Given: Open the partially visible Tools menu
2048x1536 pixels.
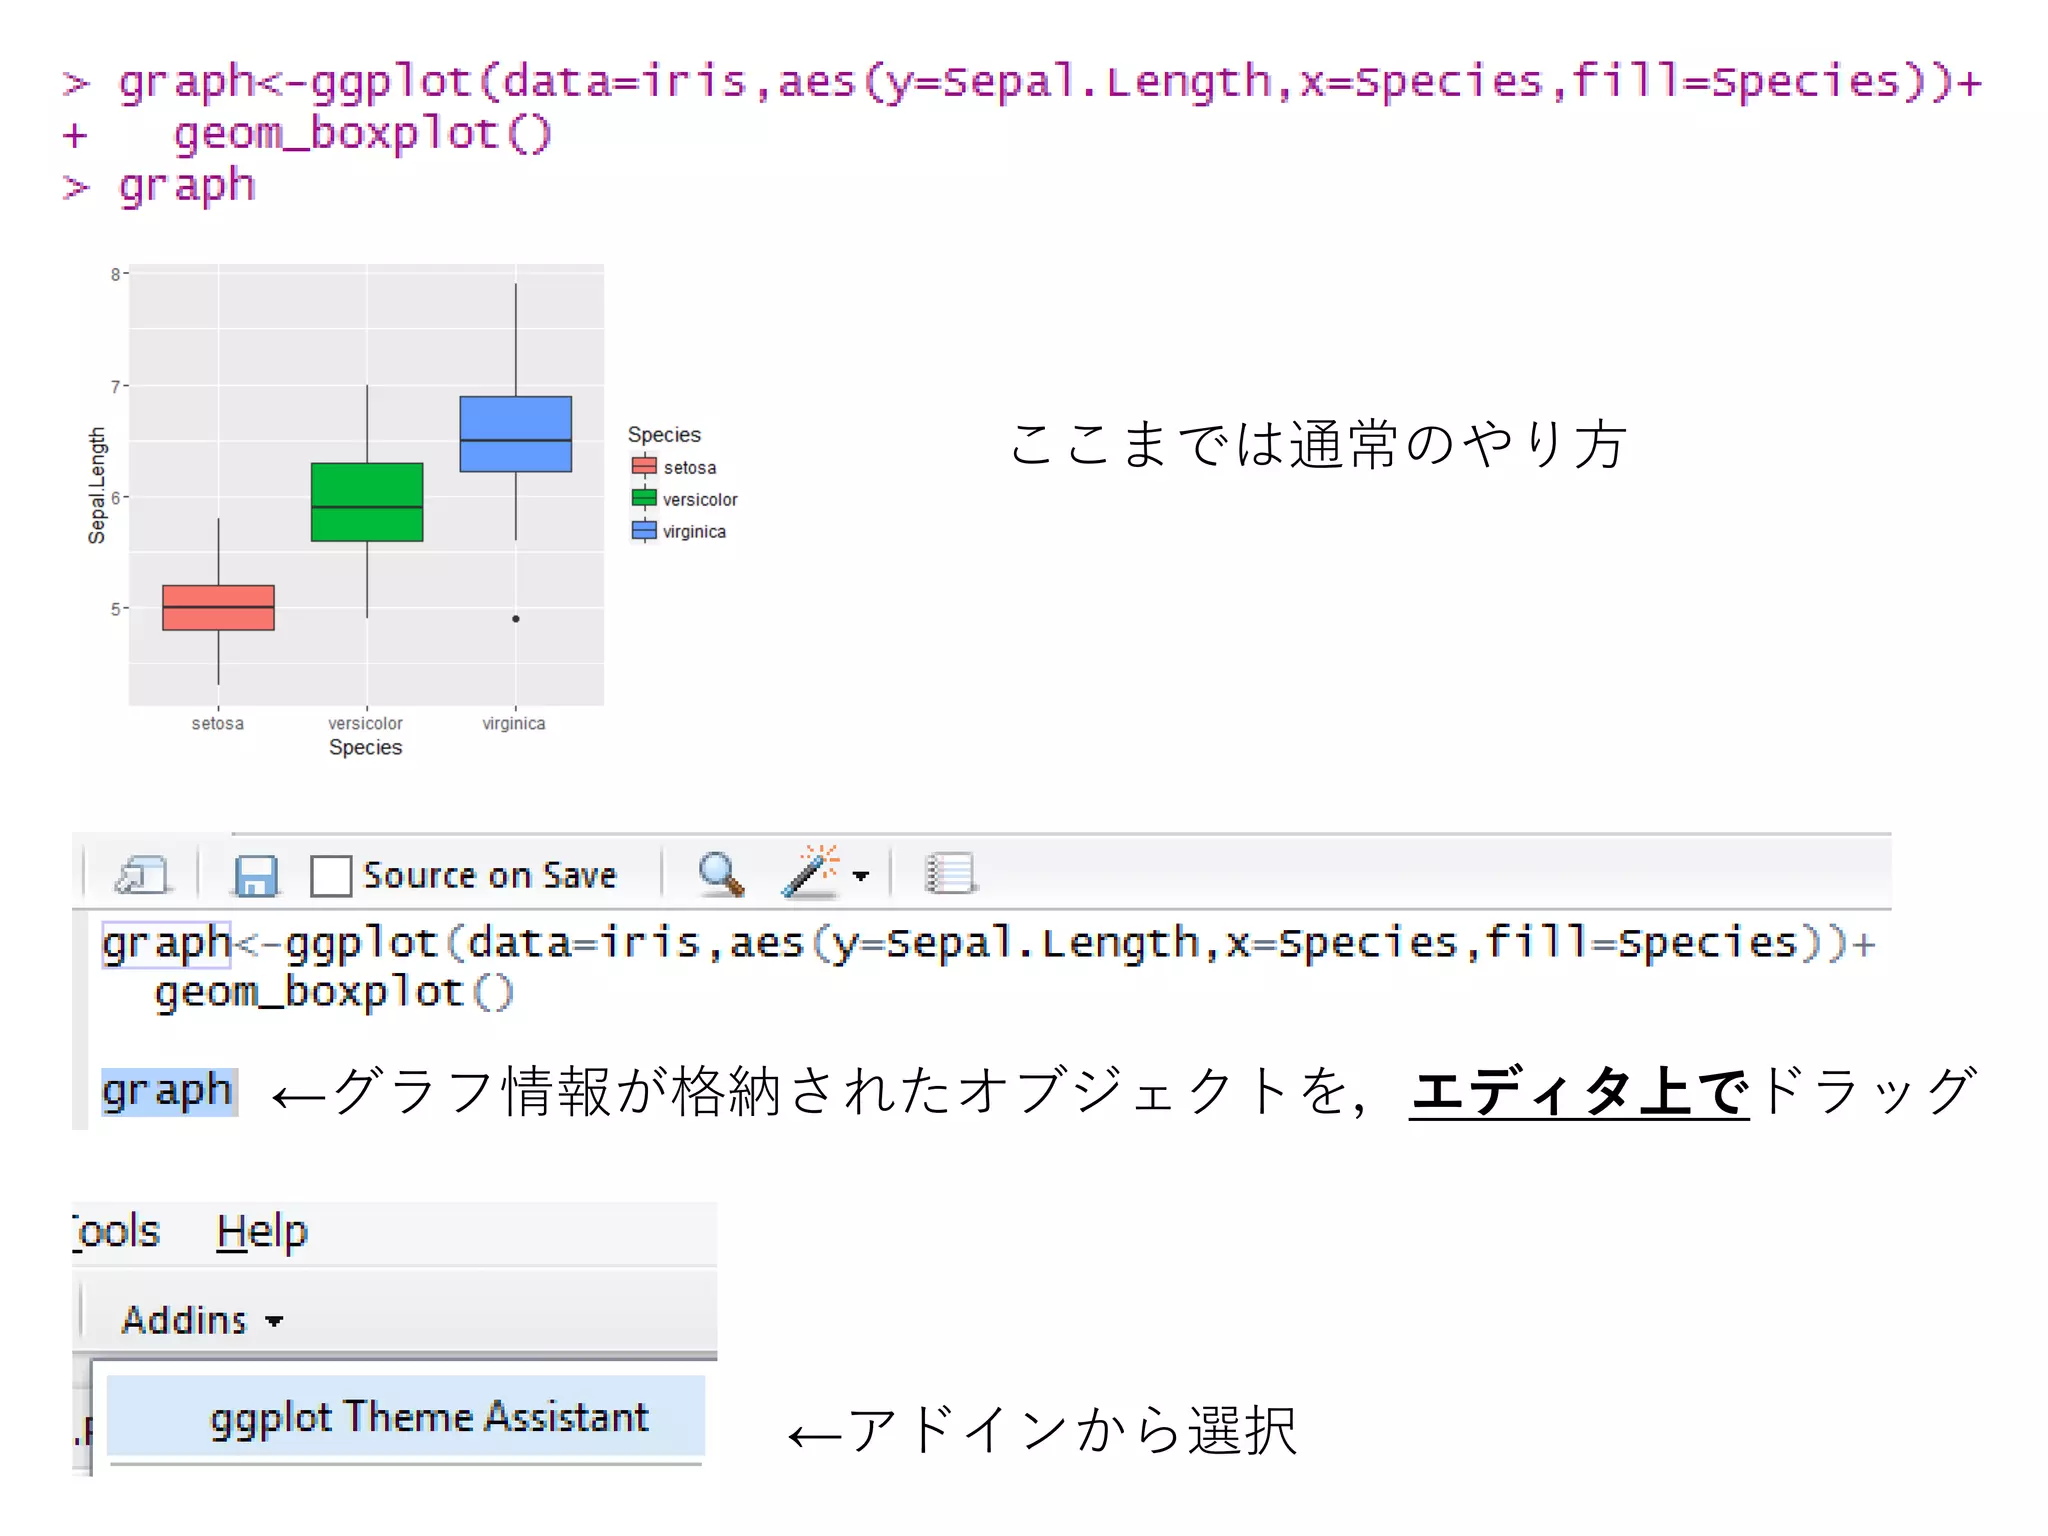Looking at the screenshot, I should pyautogui.click(x=116, y=1231).
